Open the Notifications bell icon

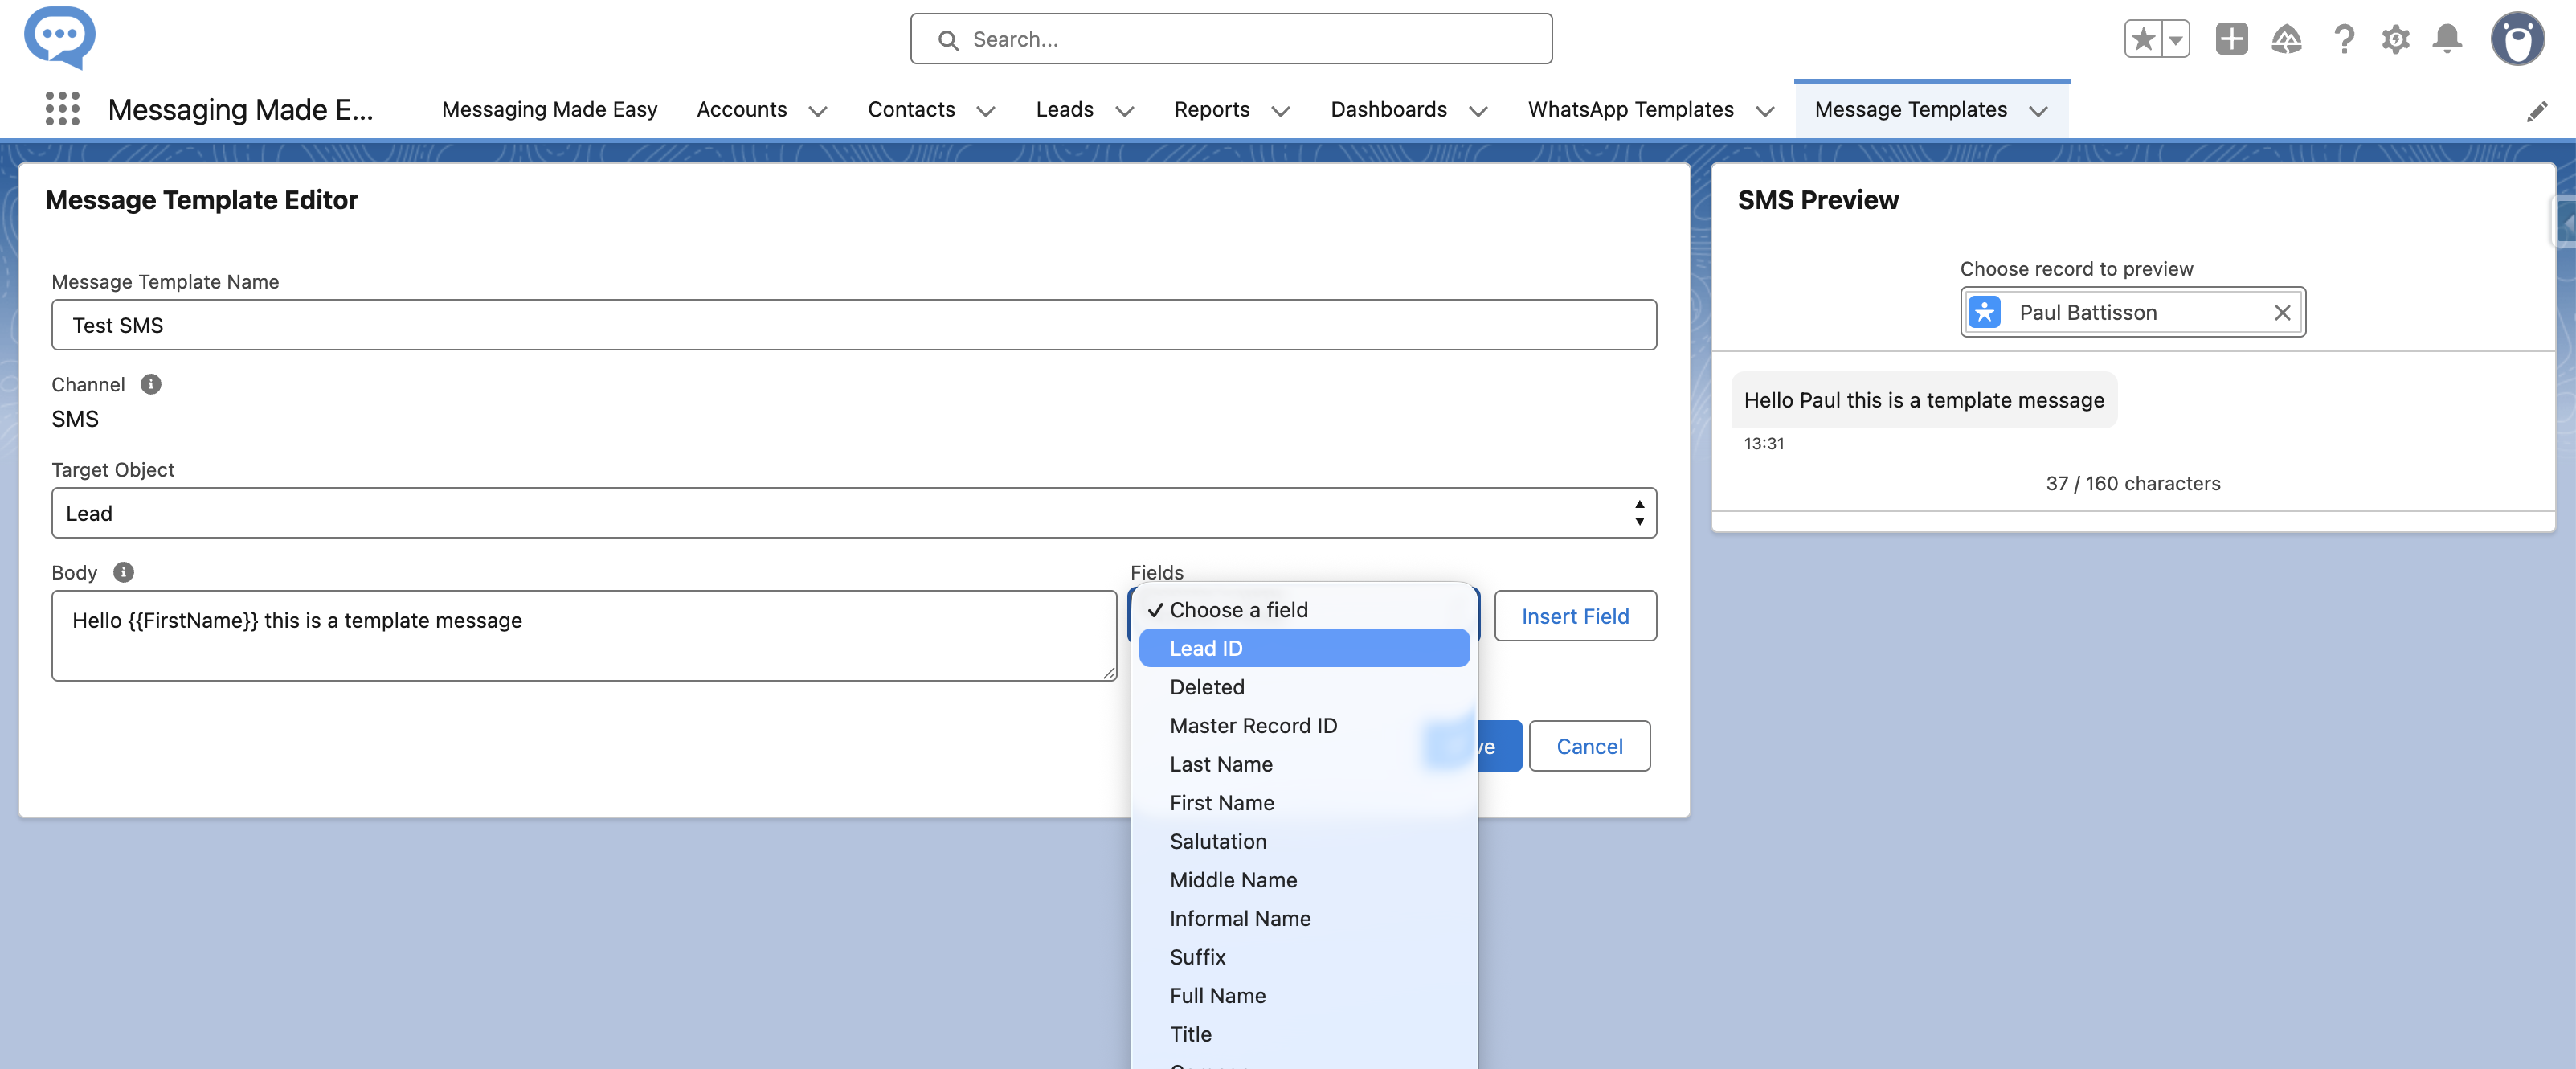coord(2447,39)
